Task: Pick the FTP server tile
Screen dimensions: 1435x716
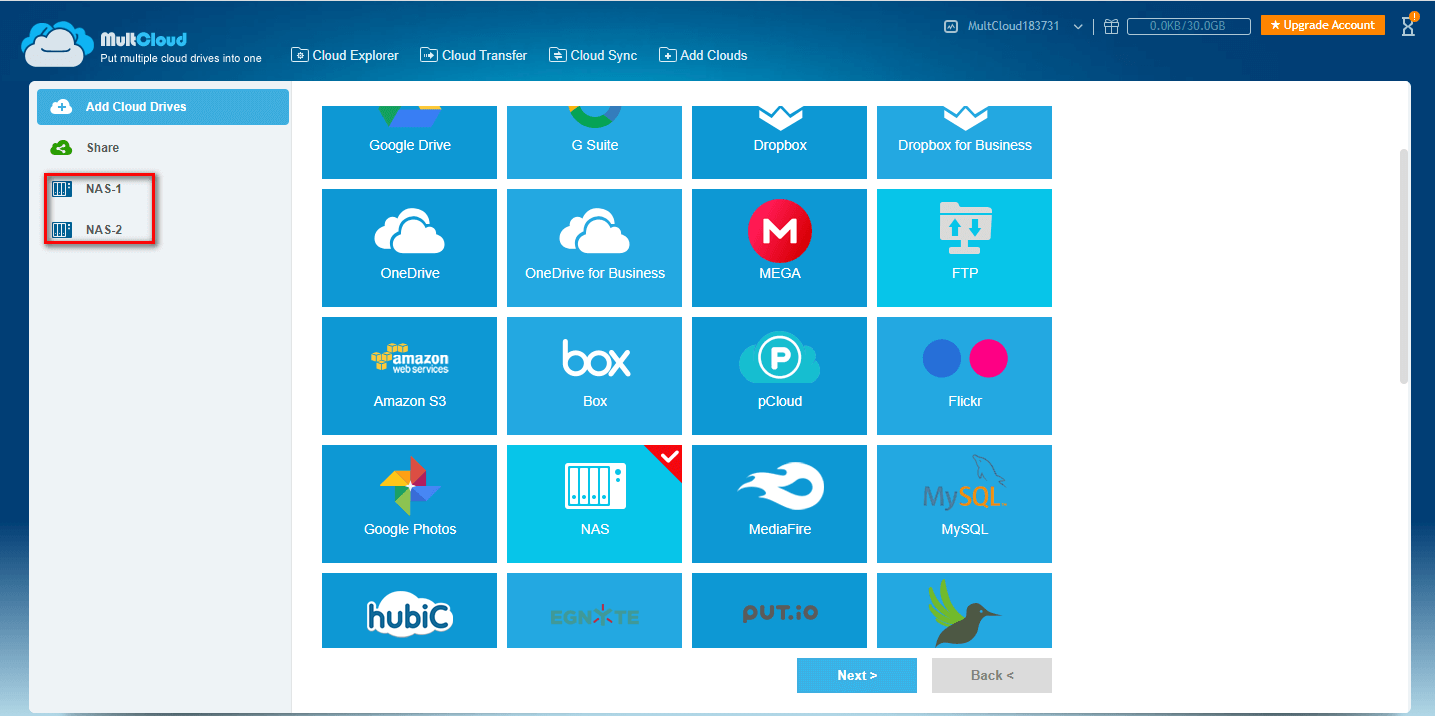Action: pos(964,248)
